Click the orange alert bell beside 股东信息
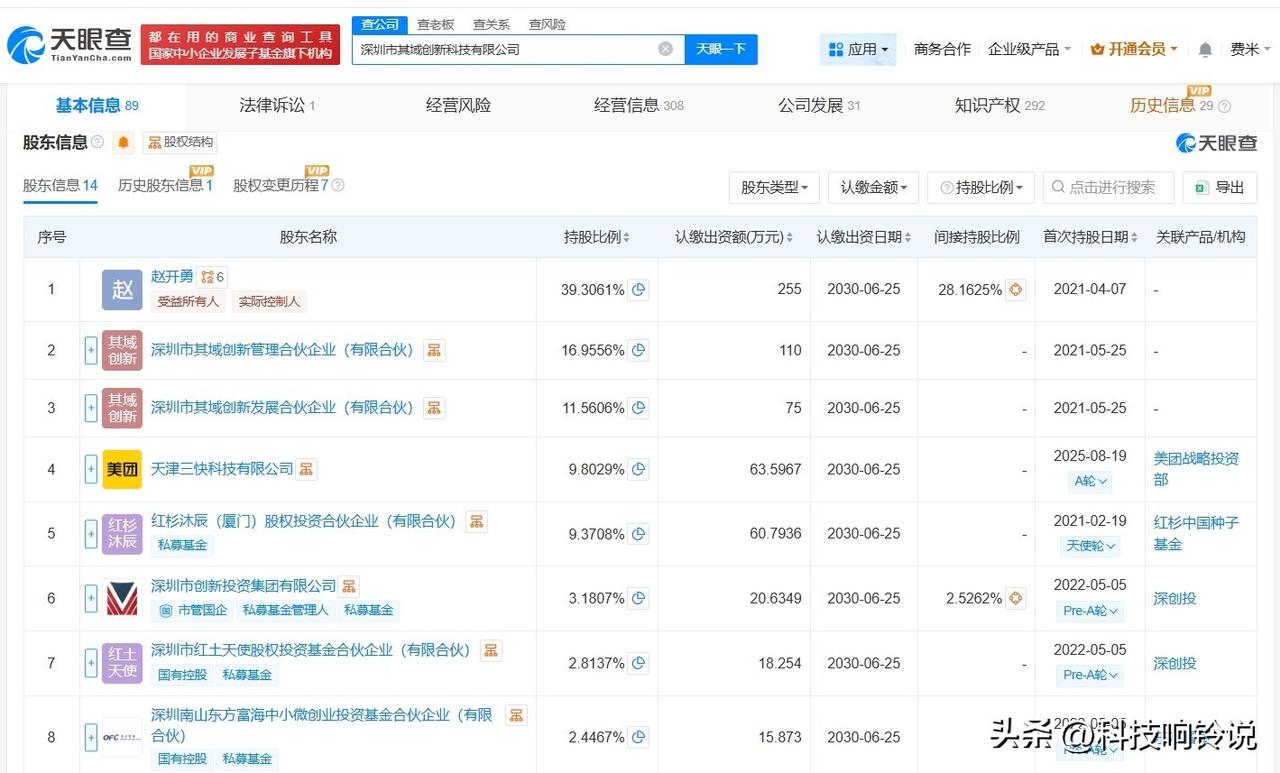Viewport: 1280px width, 773px height. [124, 142]
